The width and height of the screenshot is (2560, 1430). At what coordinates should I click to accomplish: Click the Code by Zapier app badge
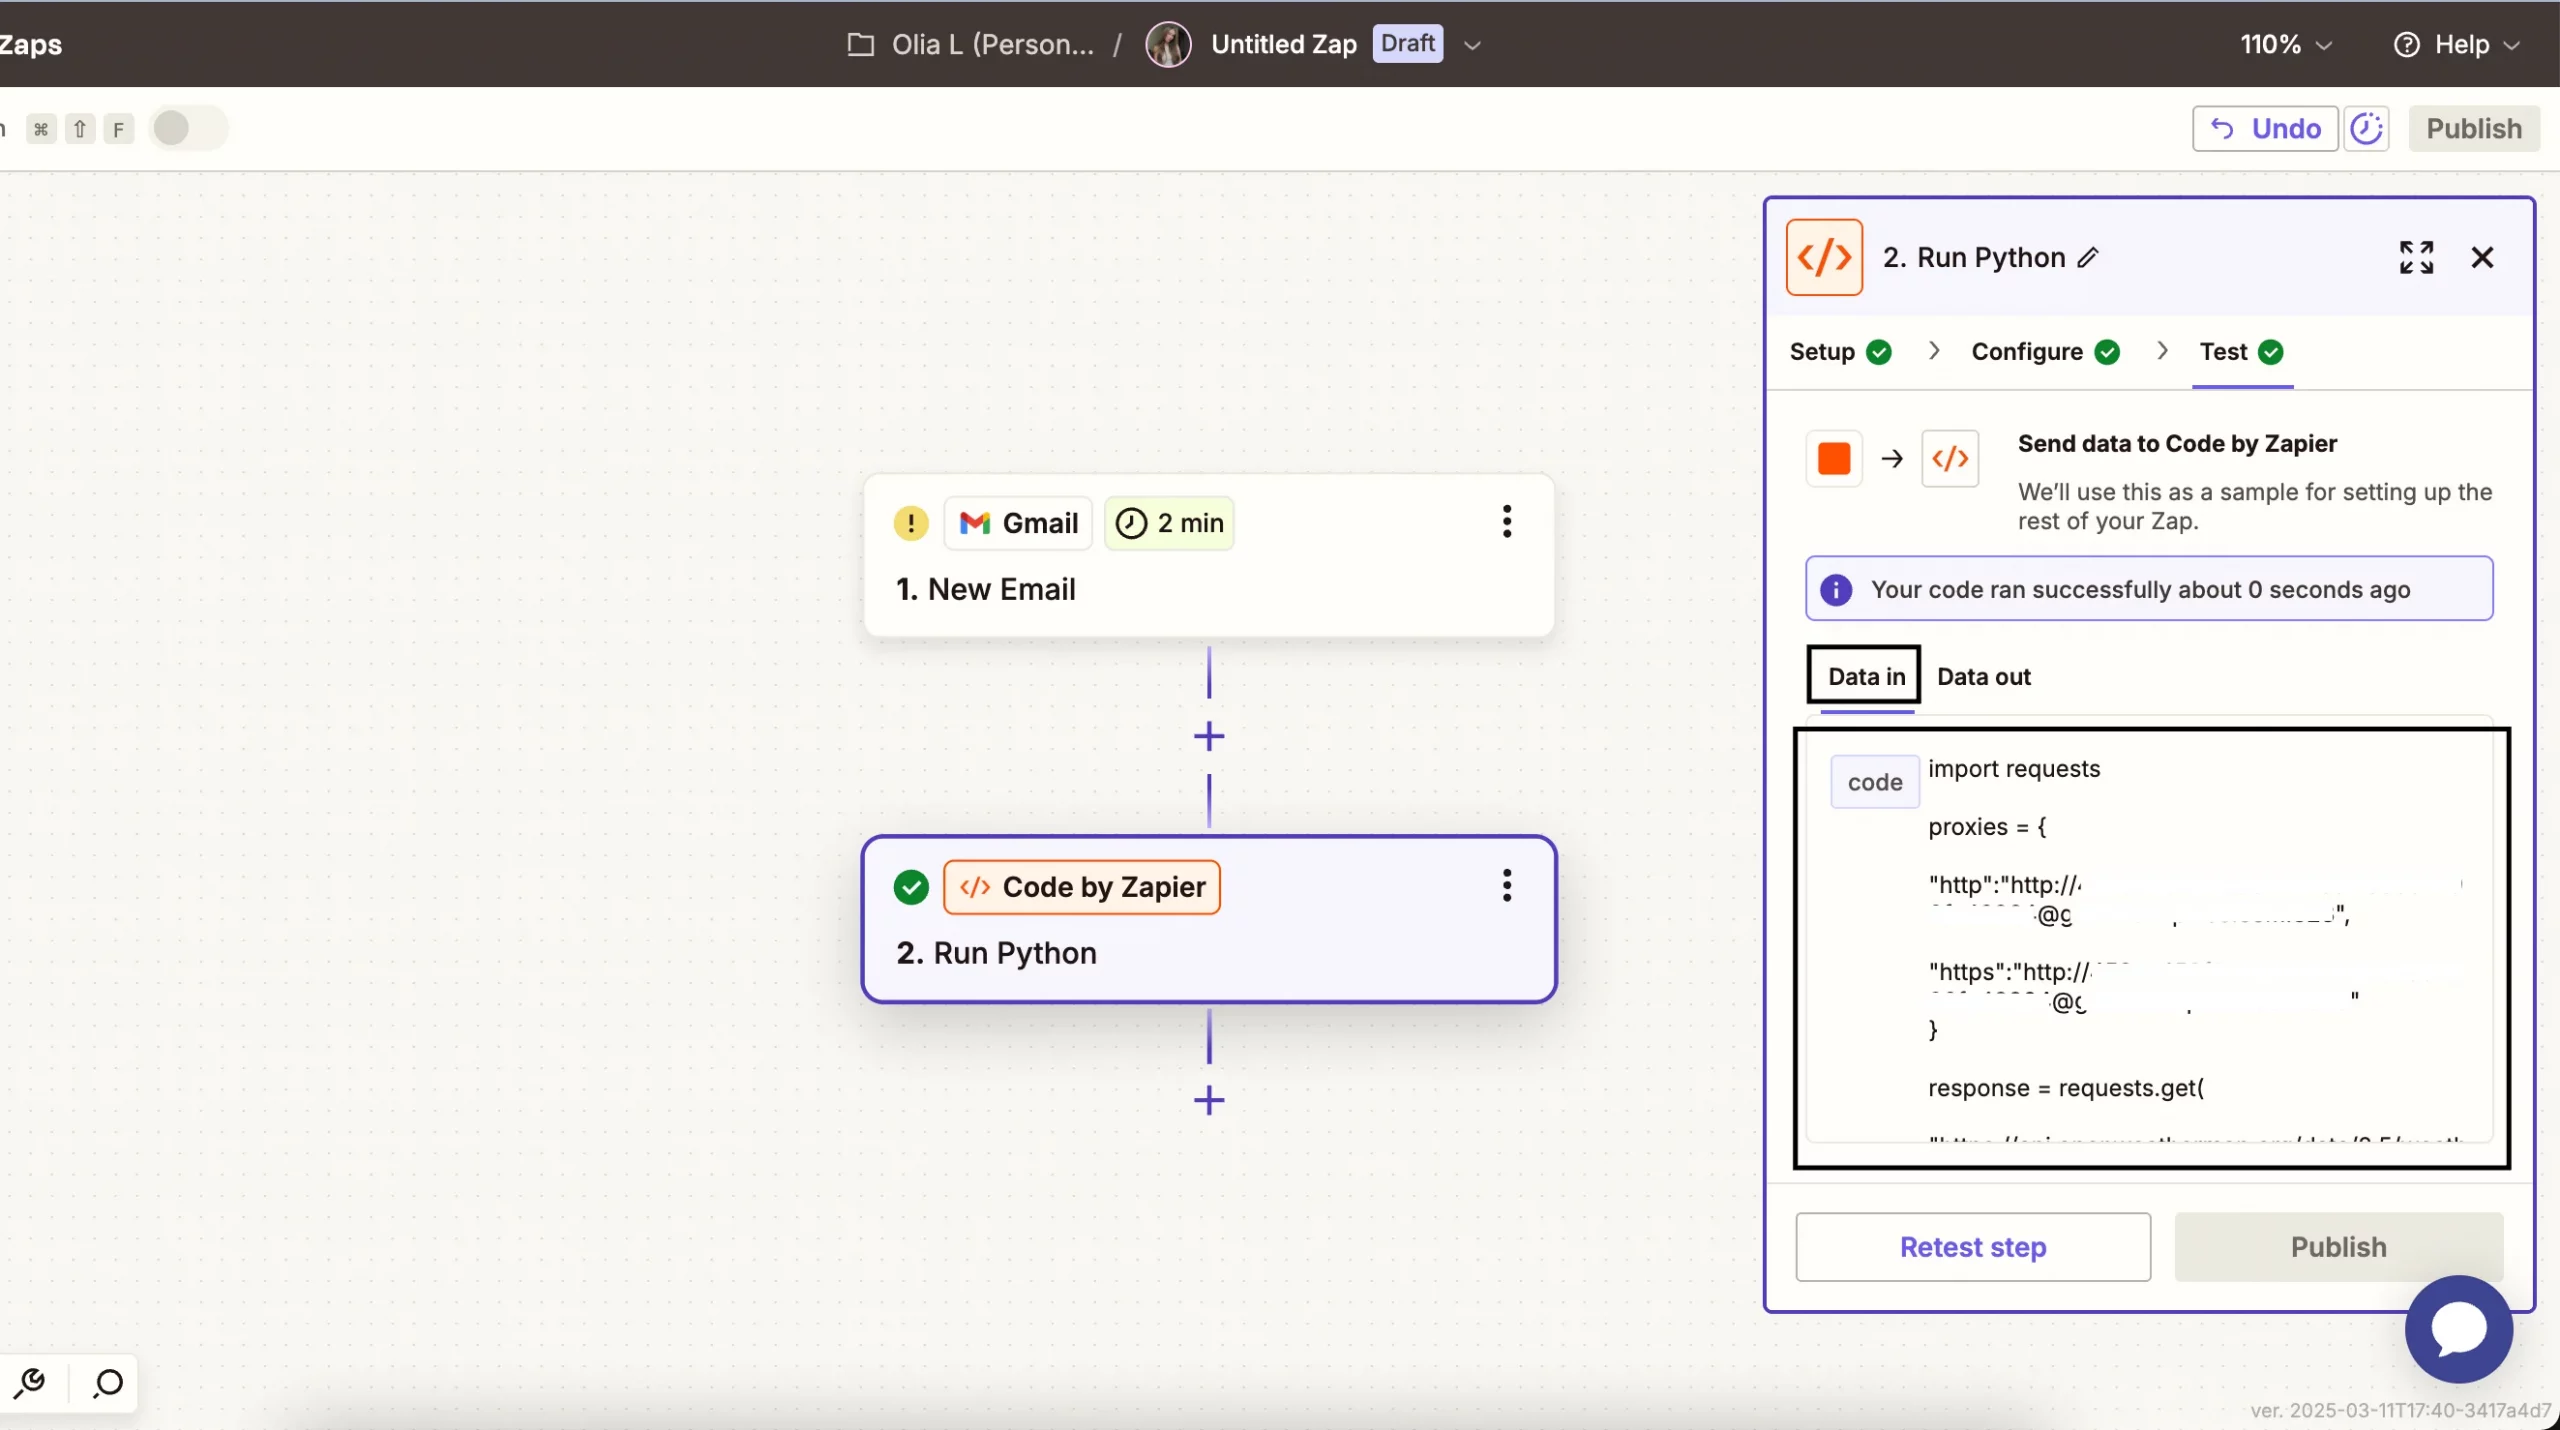pyautogui.click(x=1082, y=886)
